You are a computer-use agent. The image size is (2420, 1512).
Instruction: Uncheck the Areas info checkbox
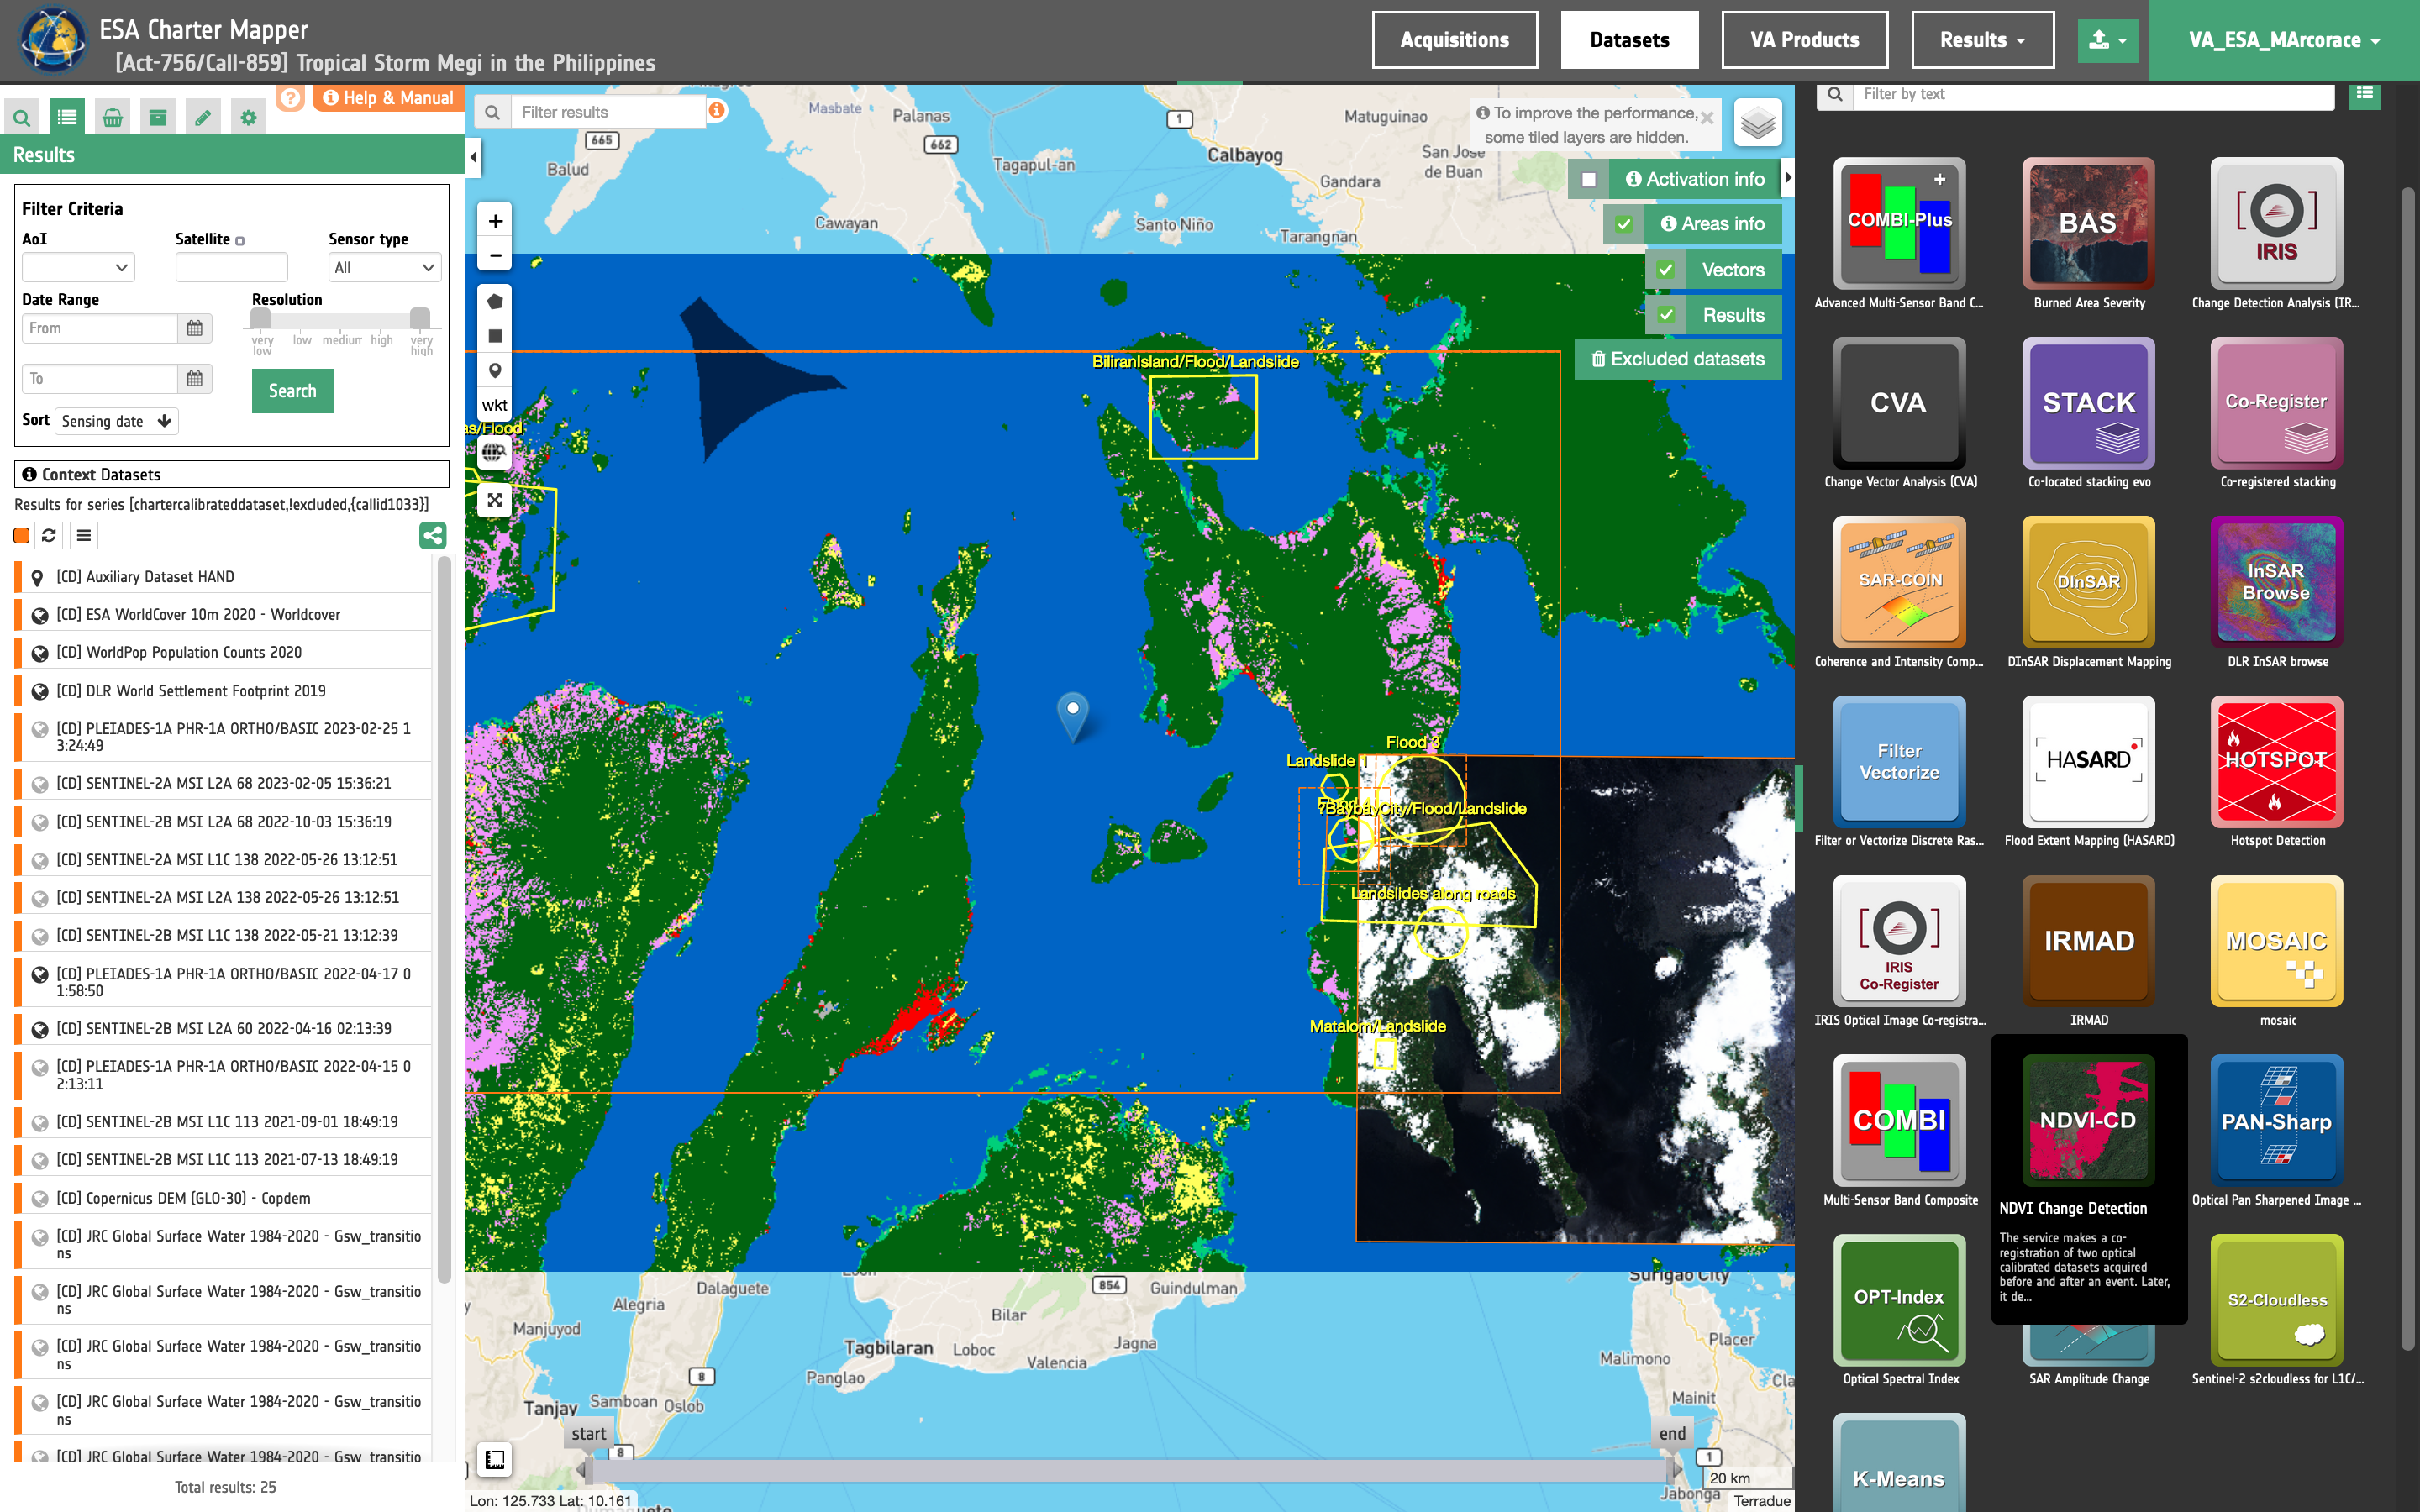(1624, 225)
